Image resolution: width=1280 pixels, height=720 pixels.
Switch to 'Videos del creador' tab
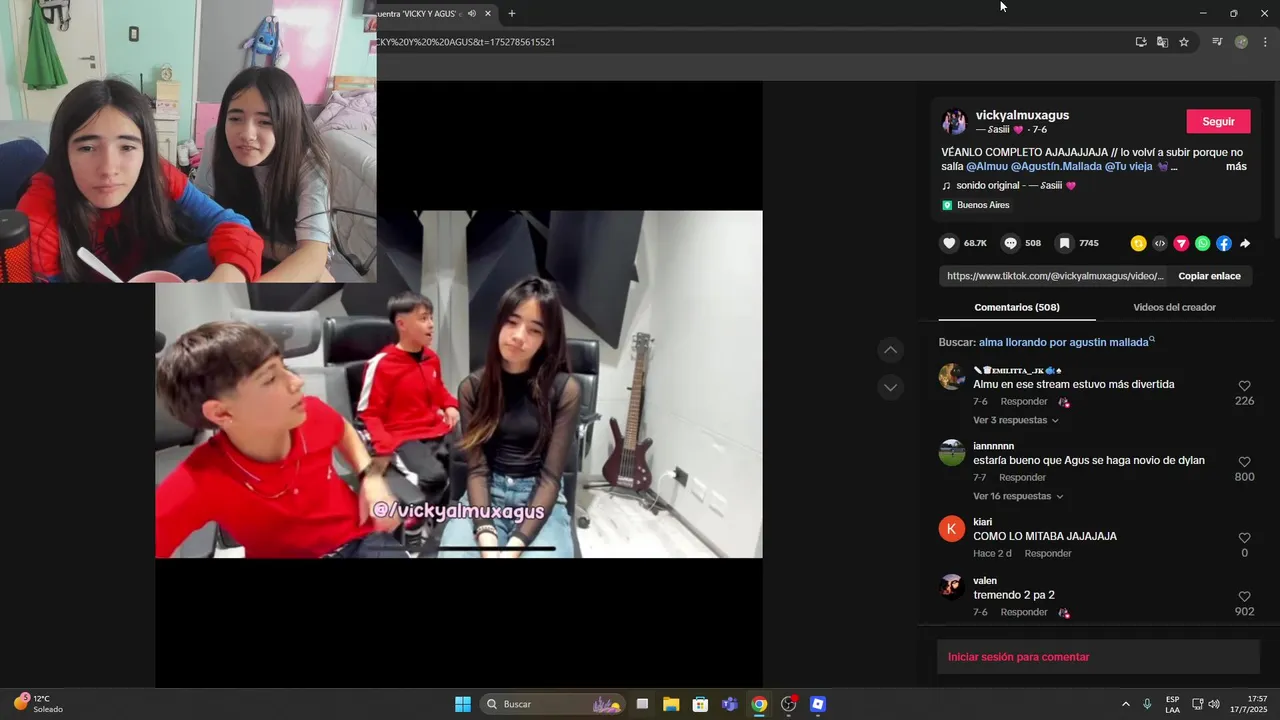[1174, 307]
